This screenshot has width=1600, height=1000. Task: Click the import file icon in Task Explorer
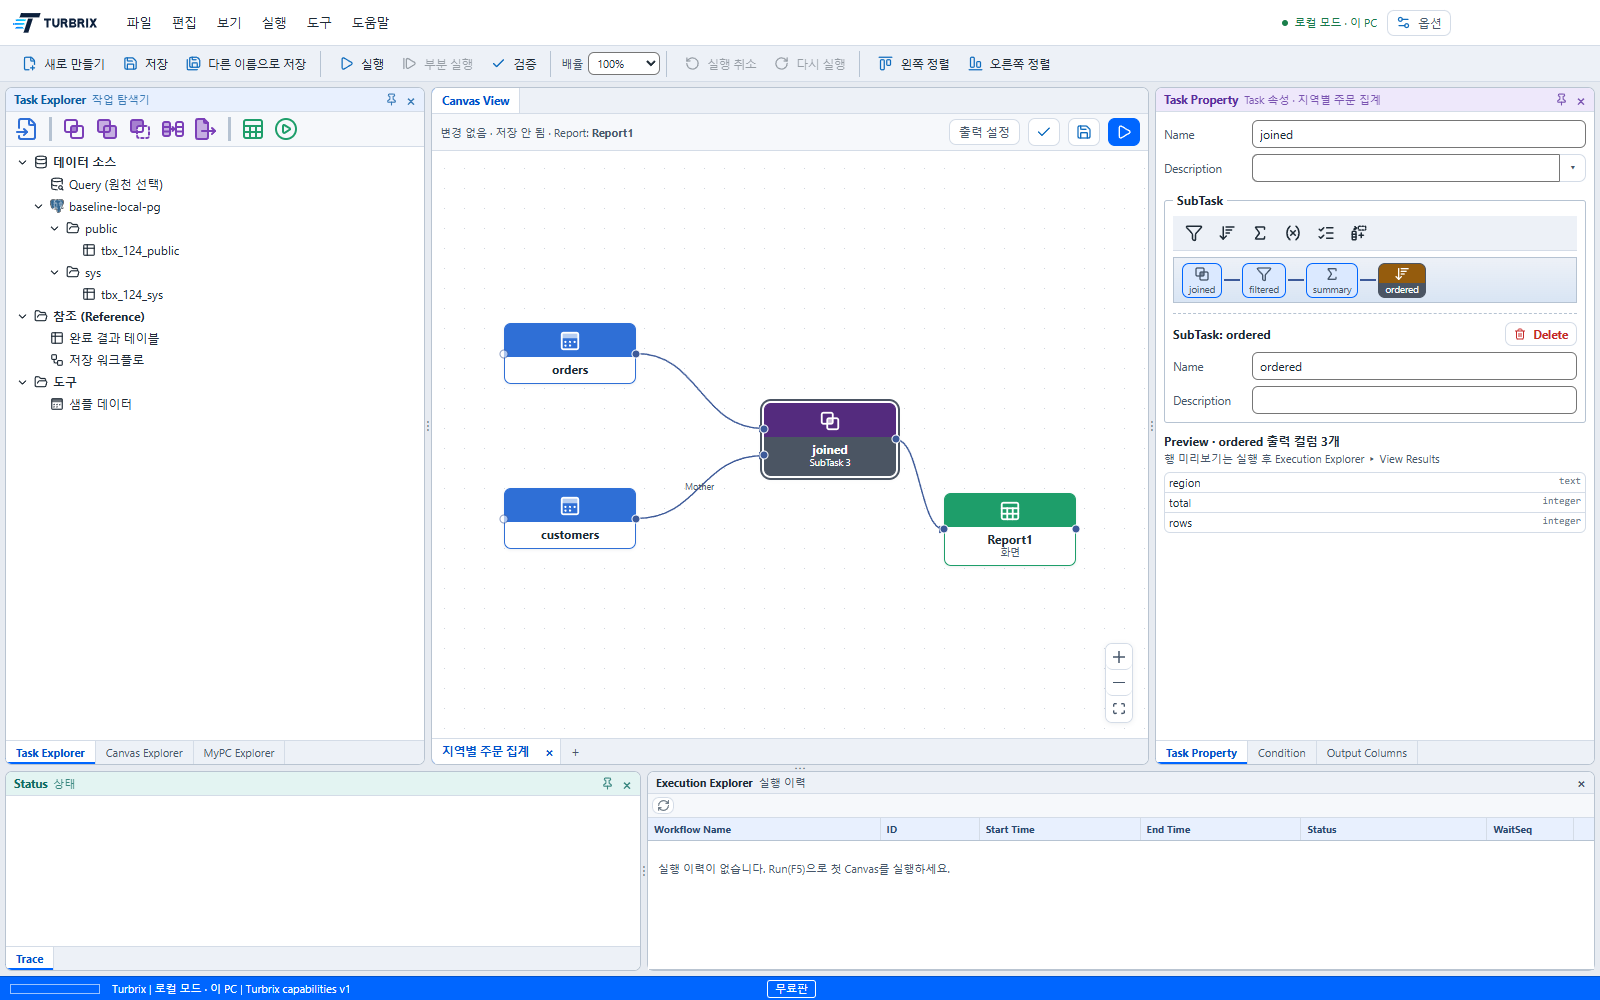27,129
